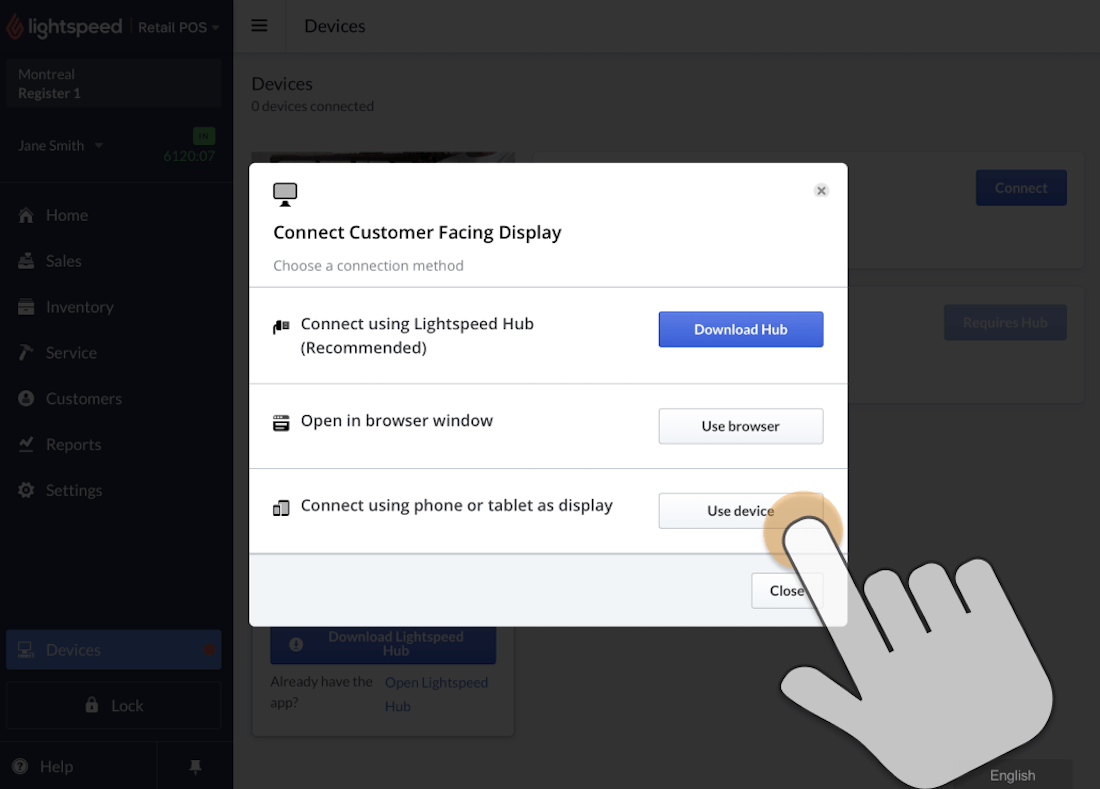Click the Home house icon
This screenshot has height=789, width=1100.
click(x=26, y=215)
